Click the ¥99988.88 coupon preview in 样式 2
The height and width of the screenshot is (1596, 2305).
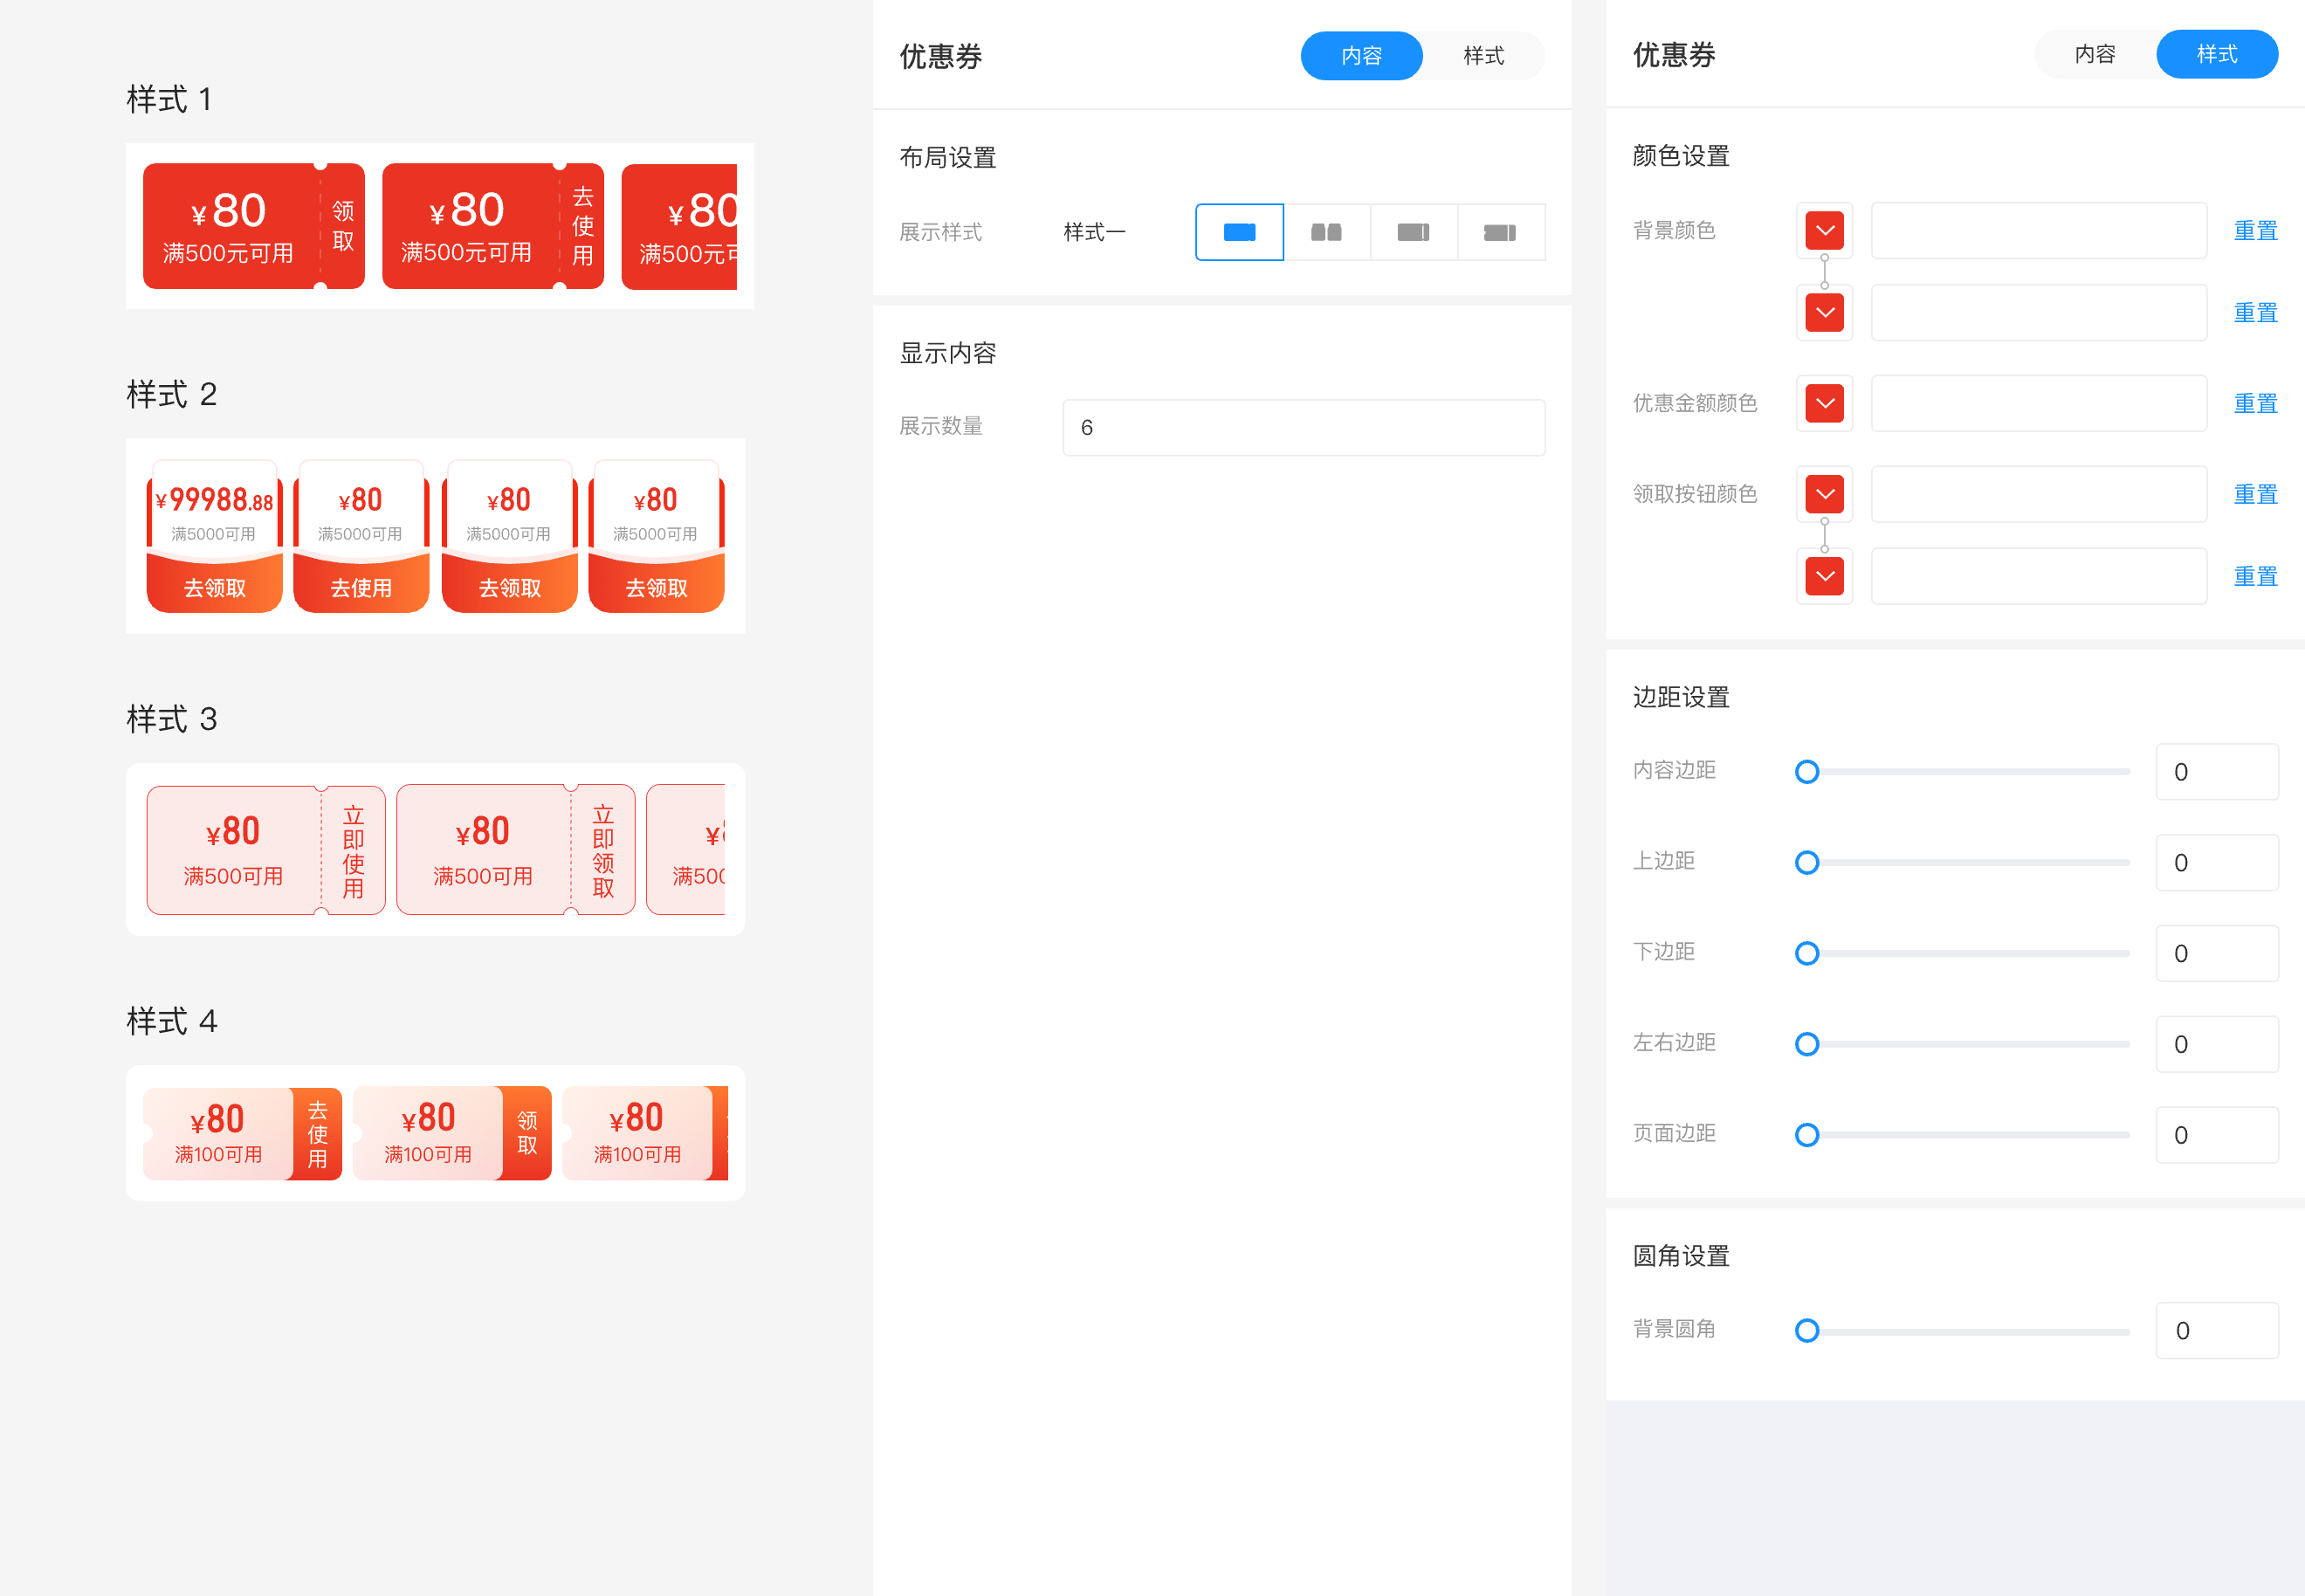pyautogui.click(x=213, y=535)
